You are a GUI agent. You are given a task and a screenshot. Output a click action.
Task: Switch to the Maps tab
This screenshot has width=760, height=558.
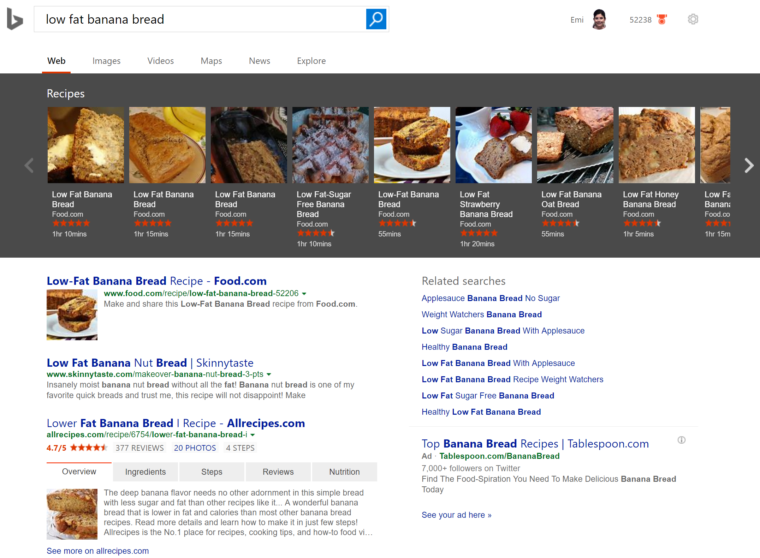point(211,61)
